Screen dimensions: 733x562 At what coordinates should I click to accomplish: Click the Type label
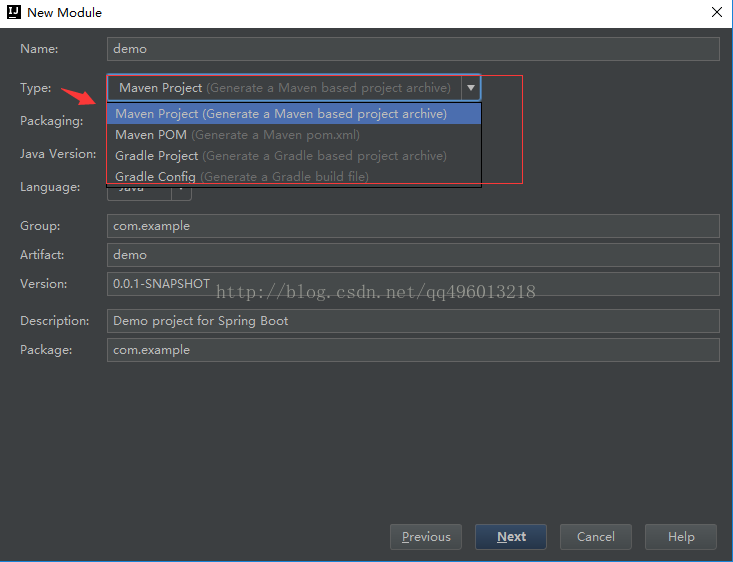36,88
